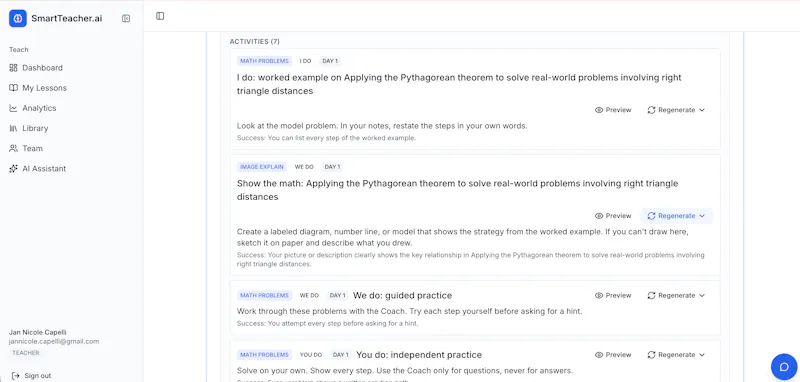Click 'Success: You can list every step' text
The width and height of the screenshot is (800, 382).
327,138
